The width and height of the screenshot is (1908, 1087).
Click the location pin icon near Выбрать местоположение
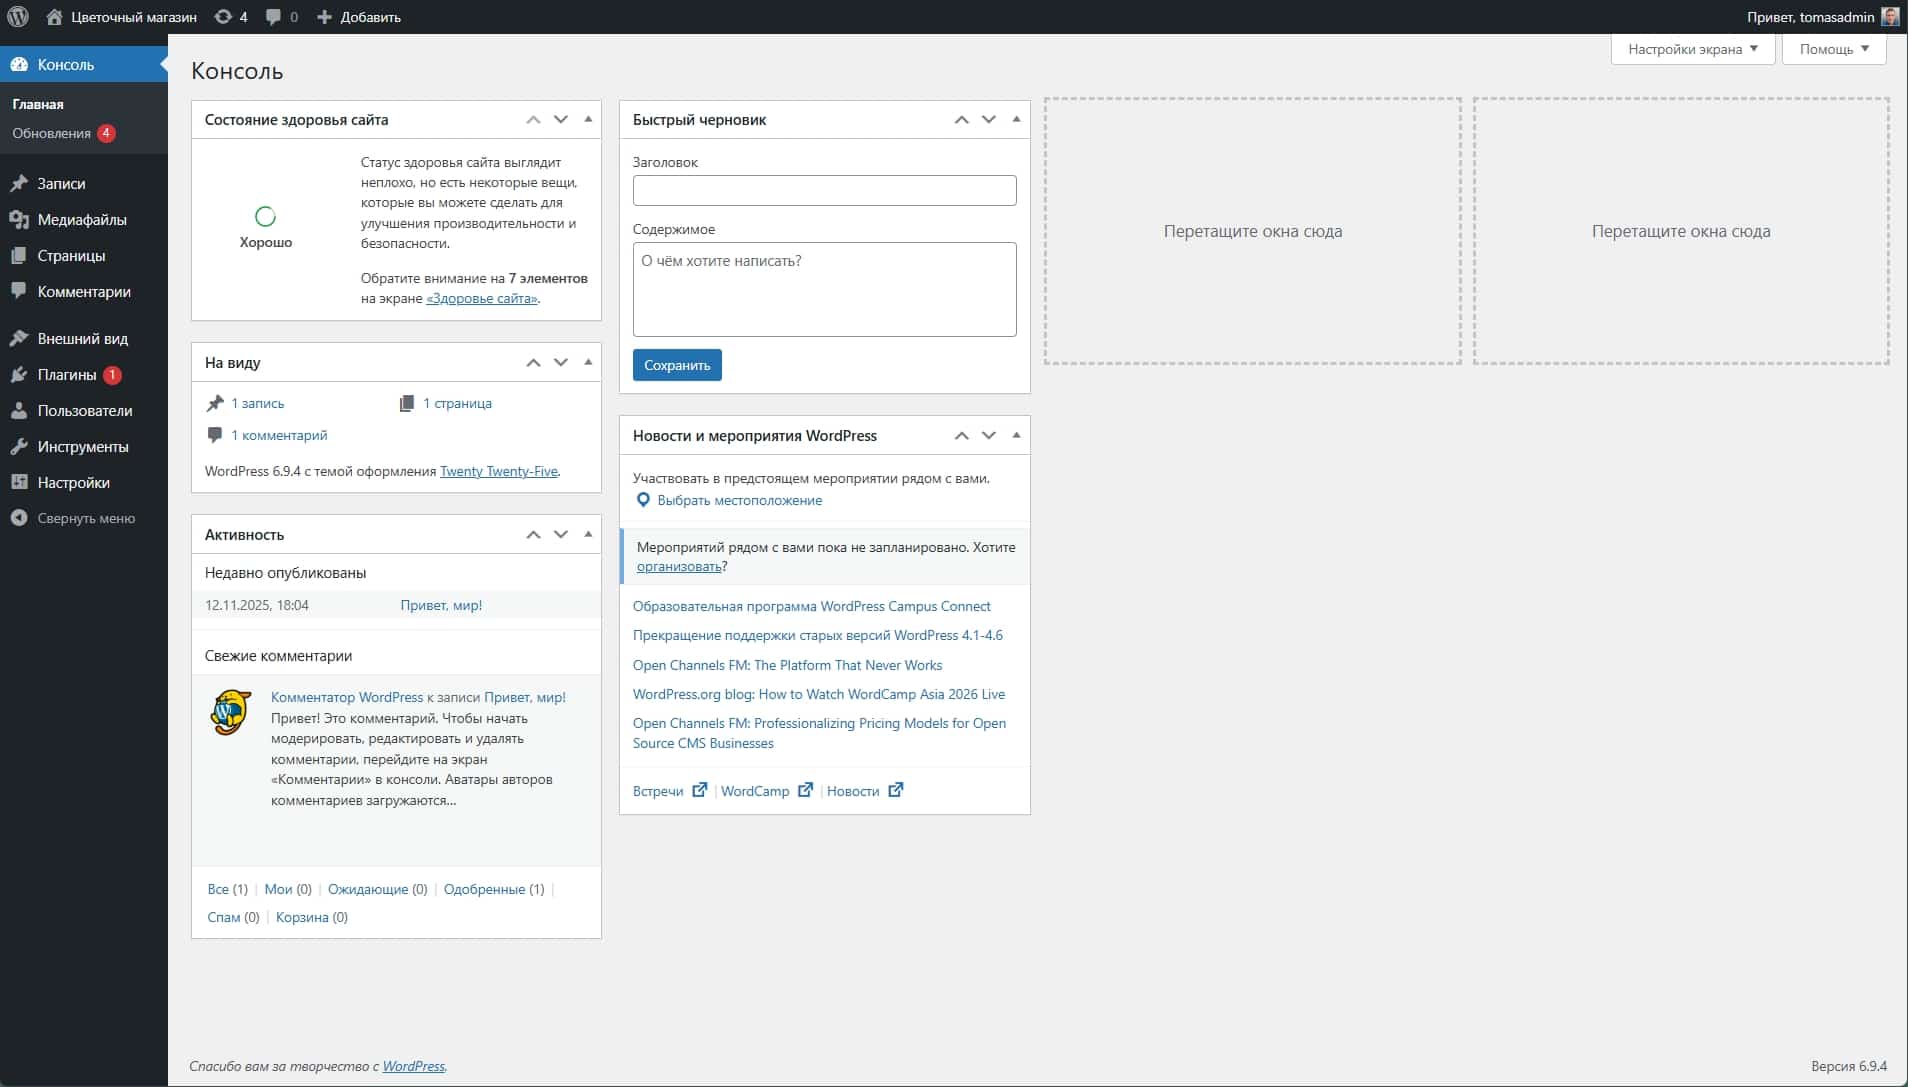[x=643, y=500]
